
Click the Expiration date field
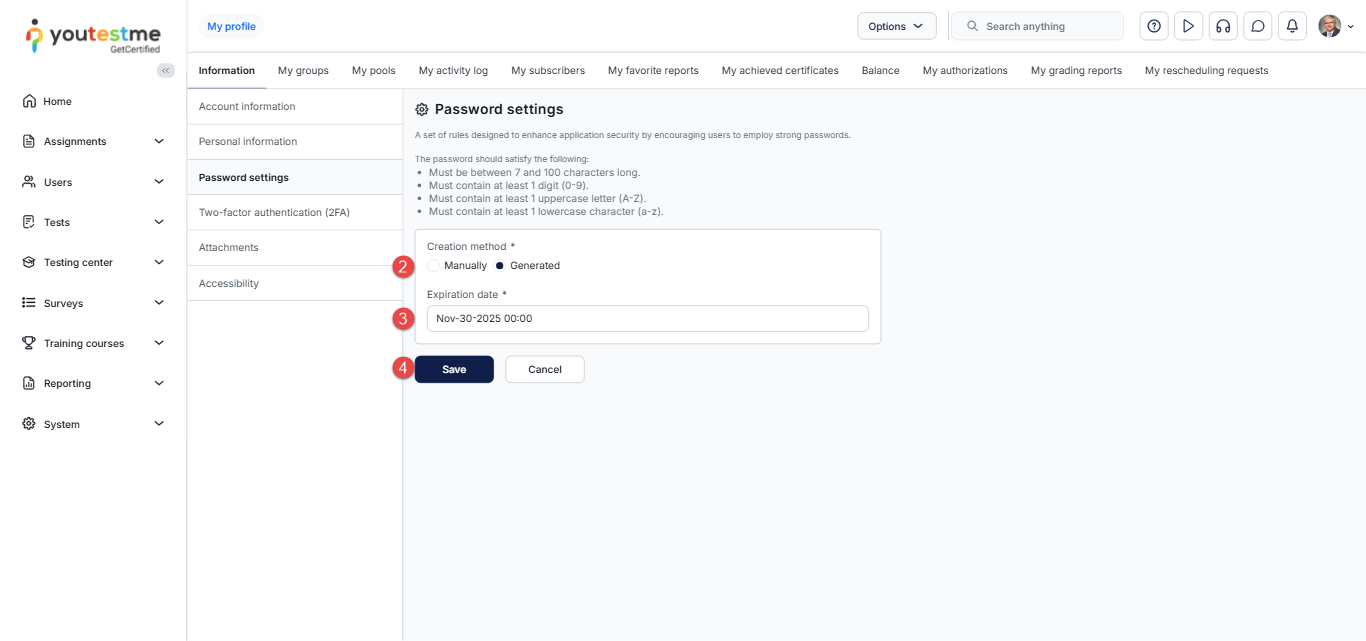point(647,318)
